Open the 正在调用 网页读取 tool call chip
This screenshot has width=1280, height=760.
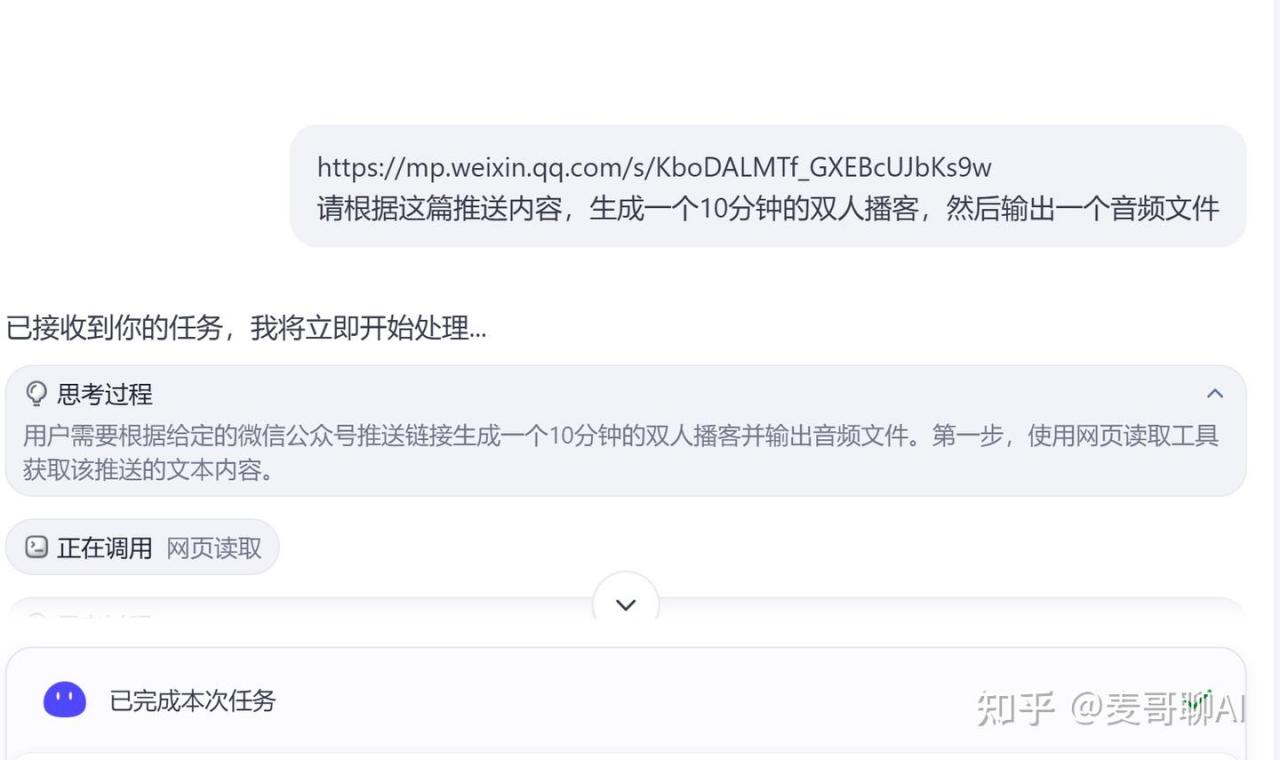142,547
